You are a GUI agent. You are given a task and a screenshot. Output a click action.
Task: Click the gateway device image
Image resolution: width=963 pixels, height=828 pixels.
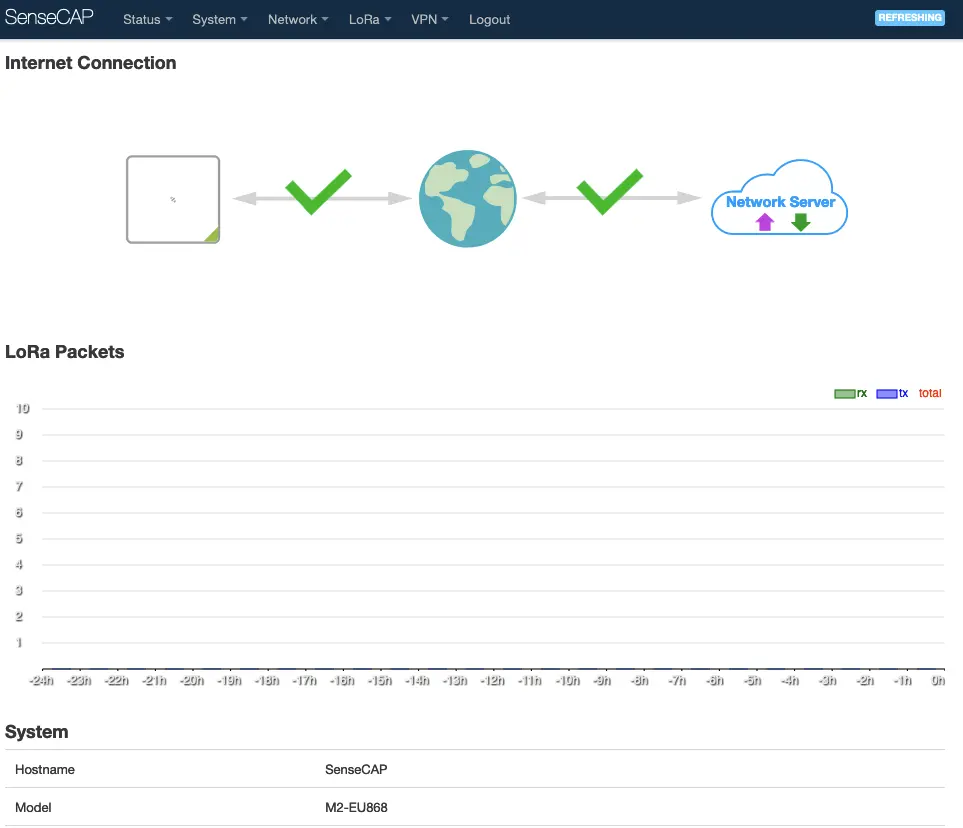click(x=173, y=200)
